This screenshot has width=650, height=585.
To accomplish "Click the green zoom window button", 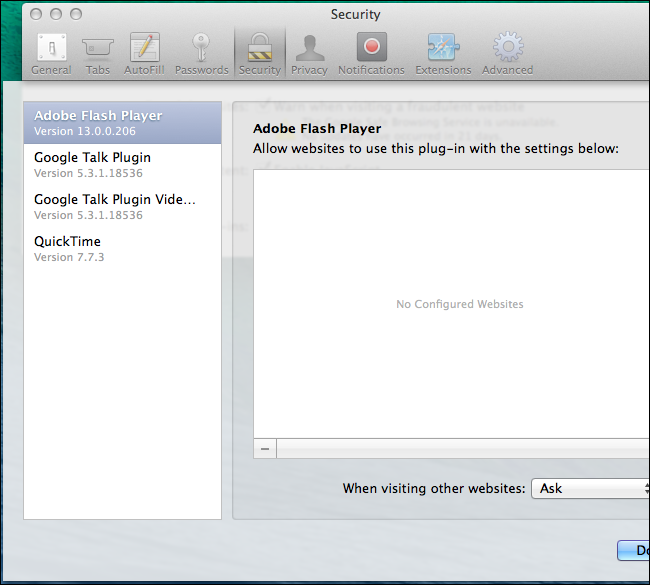I will coord(76,14).
